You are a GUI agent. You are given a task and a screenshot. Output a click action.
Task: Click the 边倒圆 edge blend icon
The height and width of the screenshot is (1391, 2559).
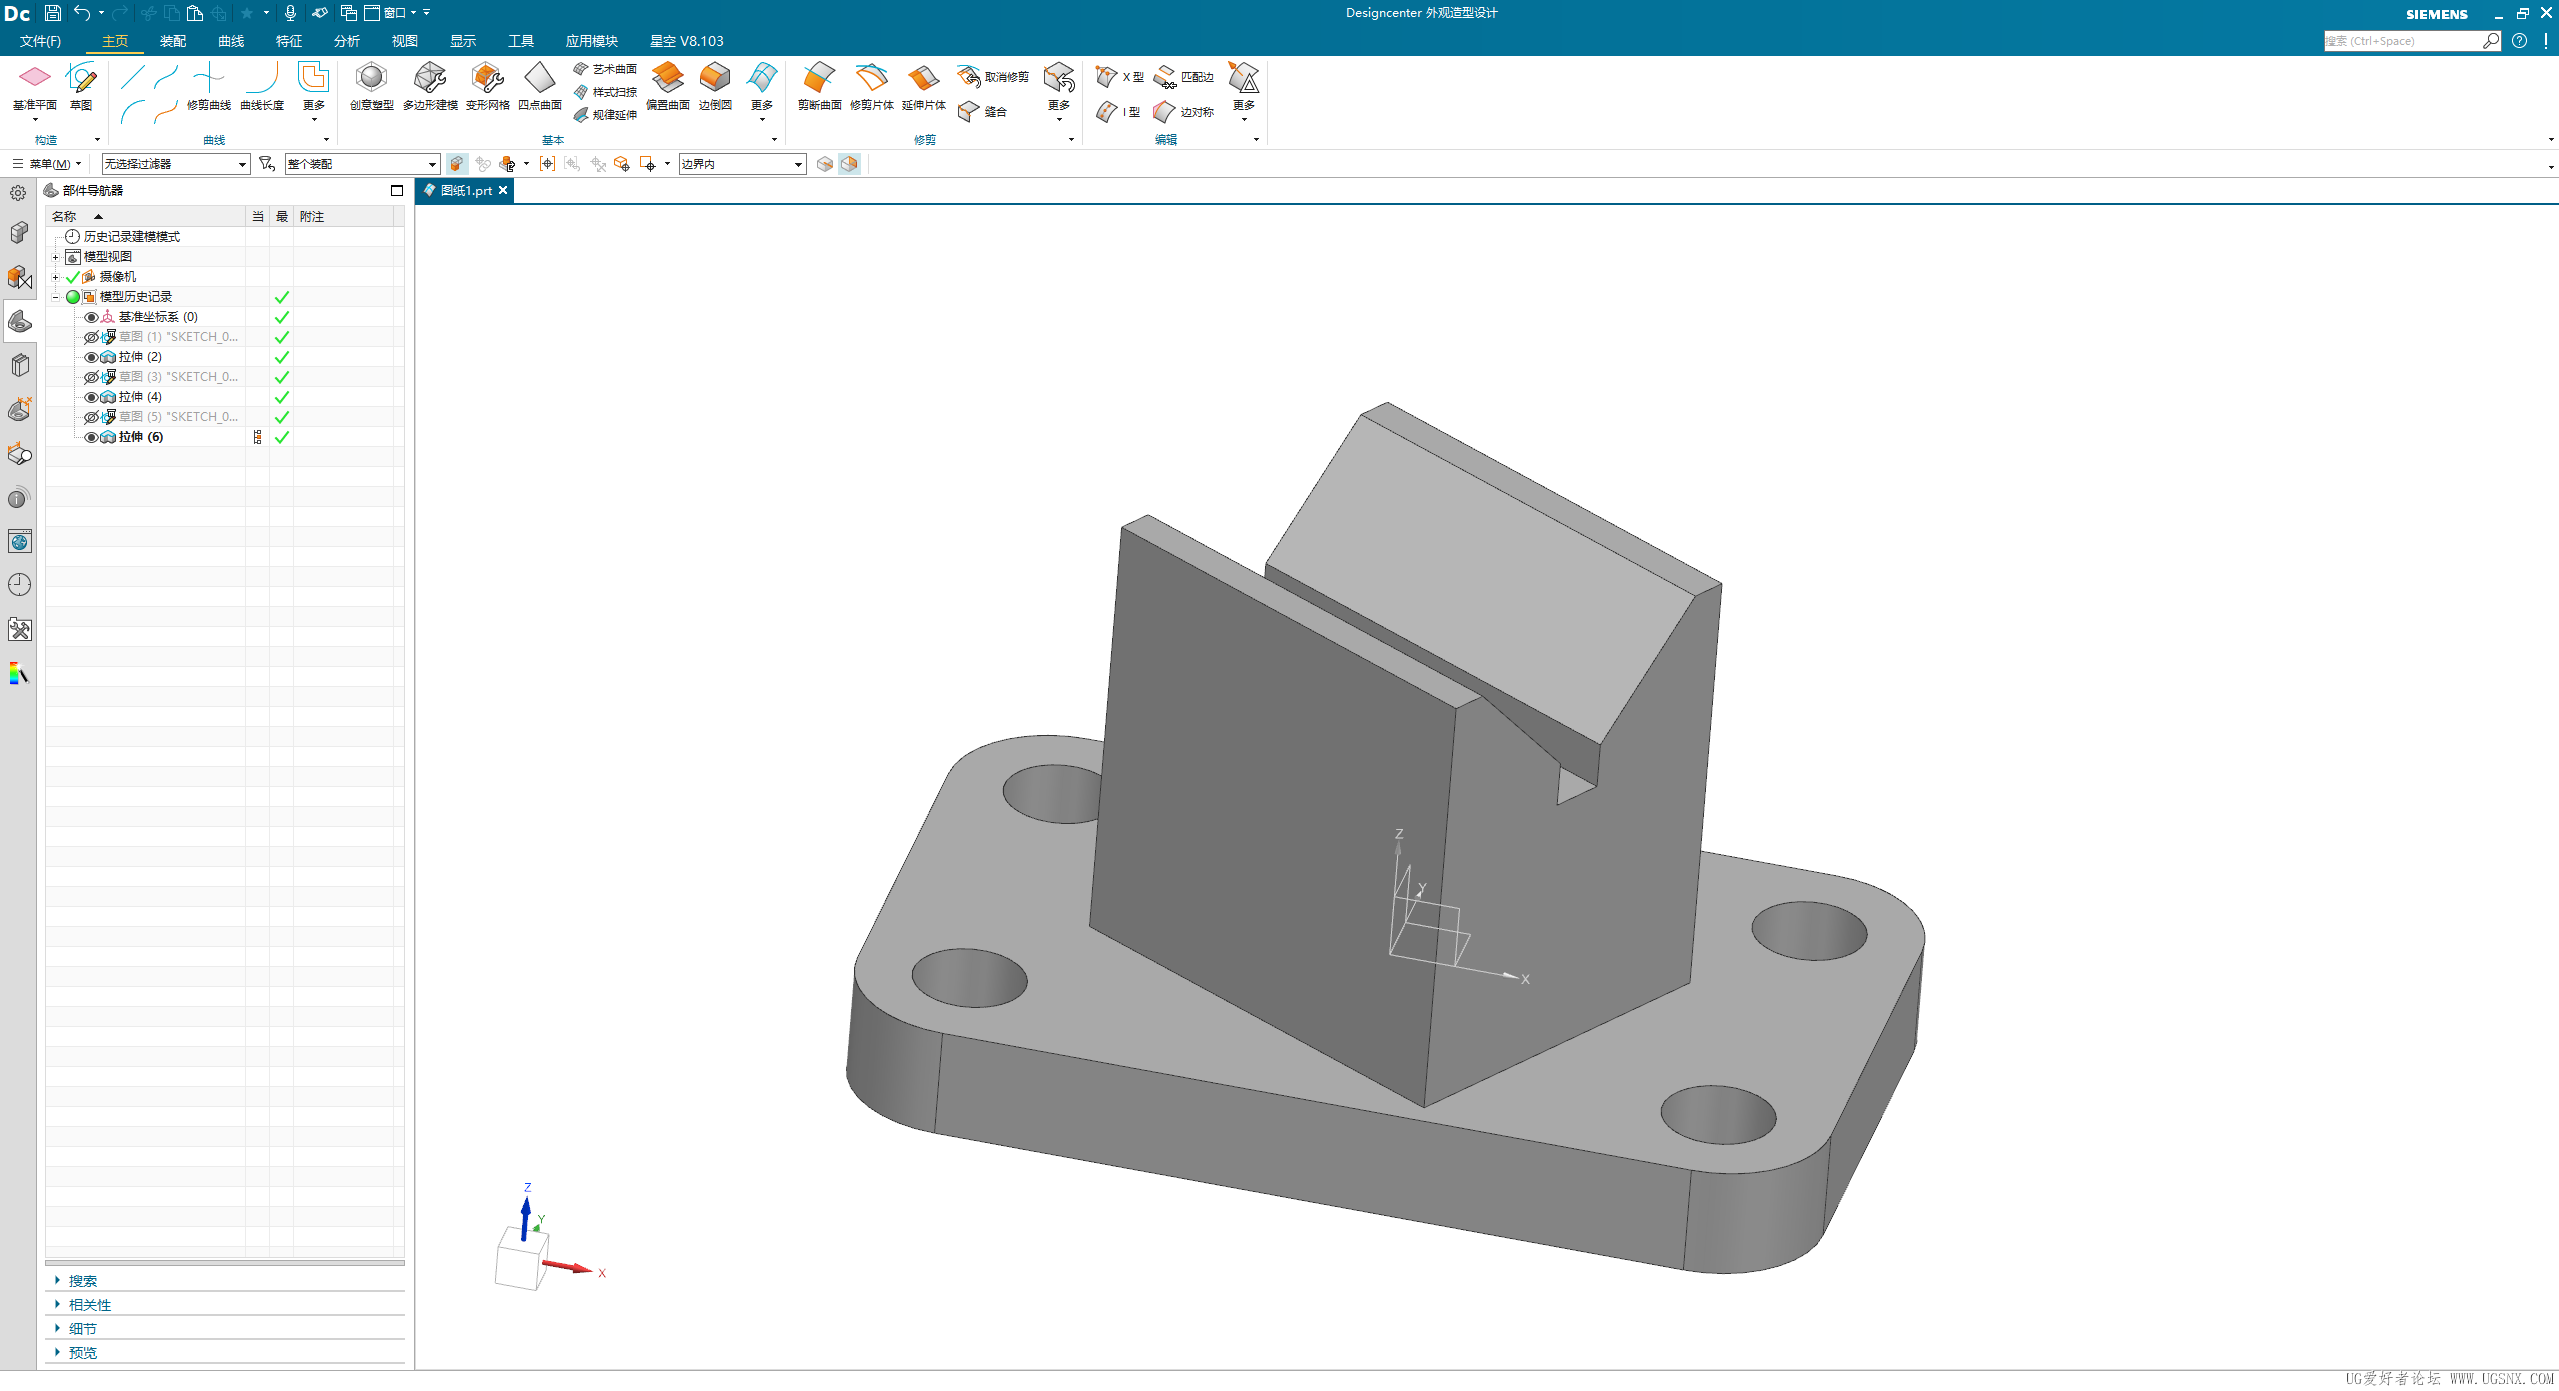coord(715,78)
